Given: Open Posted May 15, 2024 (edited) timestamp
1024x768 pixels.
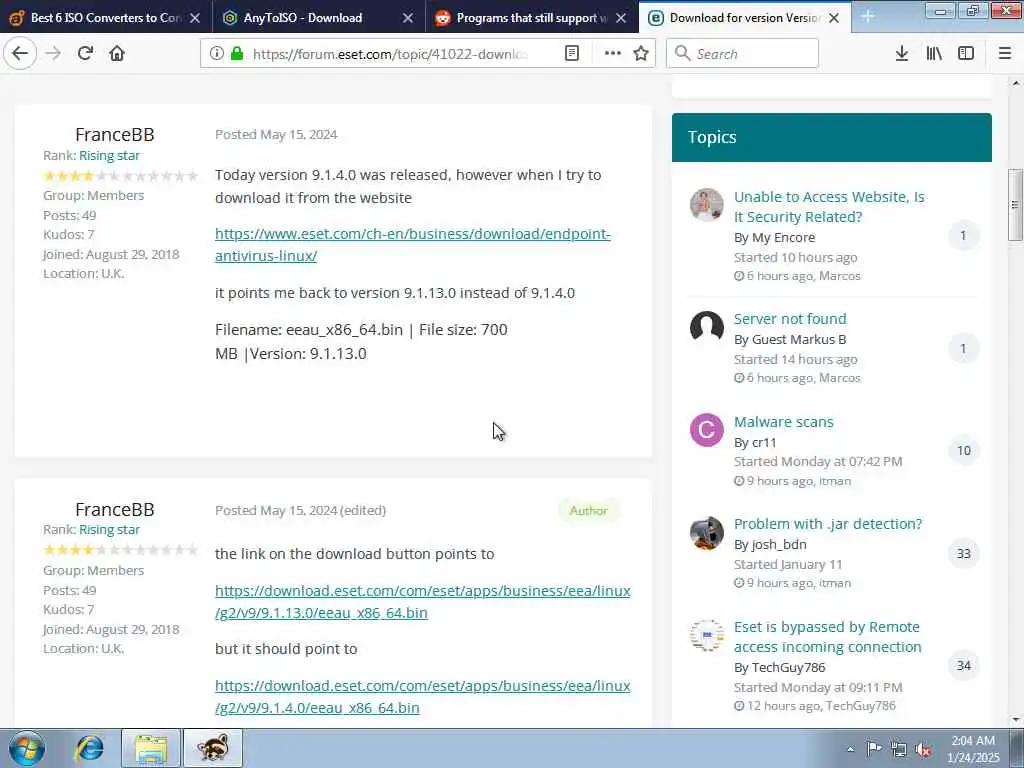Looking at the screenshot, I should (300, 511).
